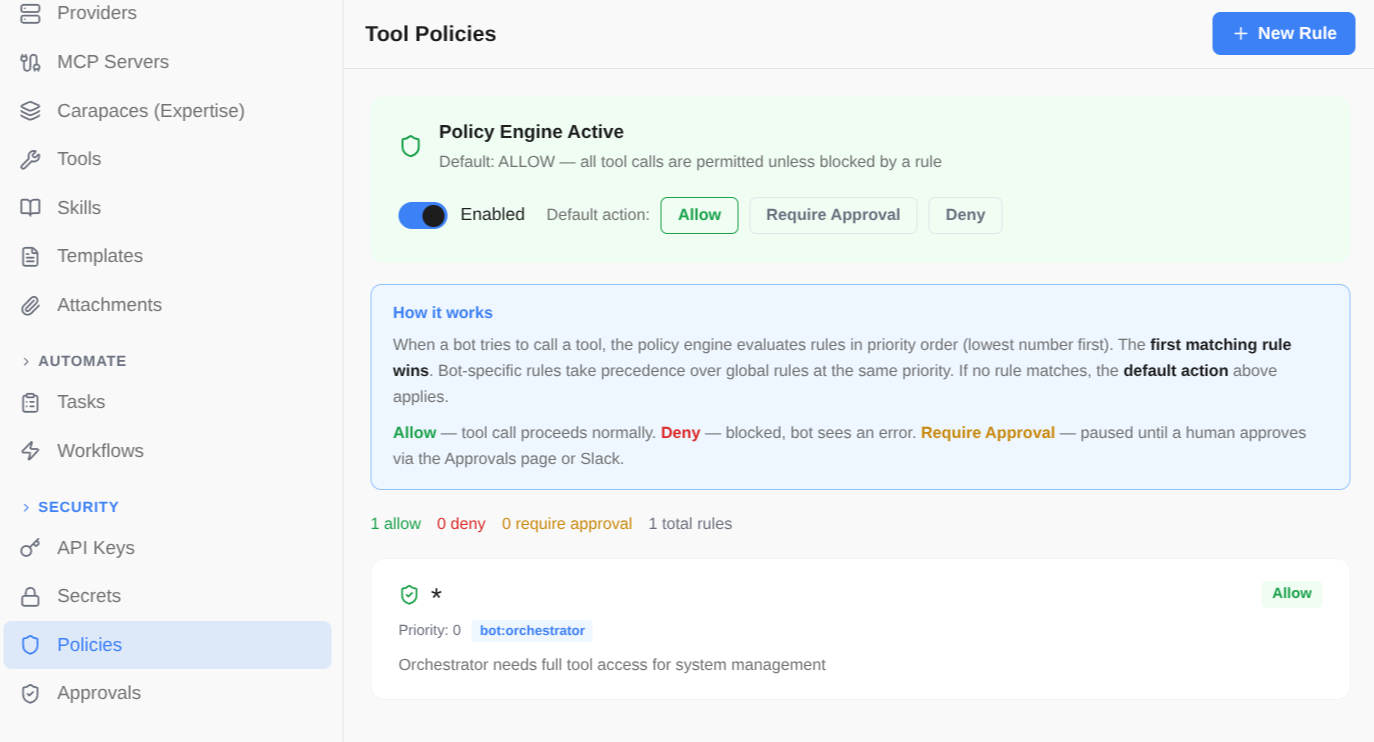Click the Tools wrench icon in sidebar
Image resolution: width=1374 pixels, height=742 pixels.
pyautogui.click(x=29, y=158)
